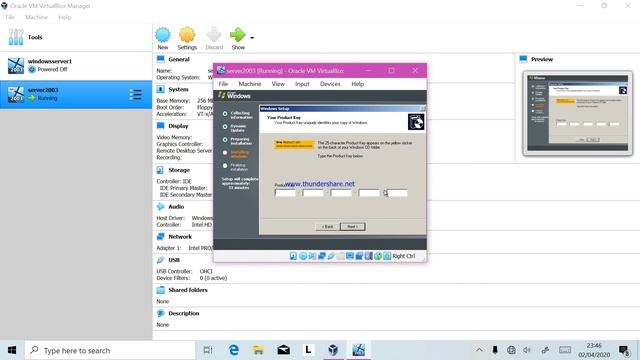Open Devices menu in server2003 VM window

point(330,84)
